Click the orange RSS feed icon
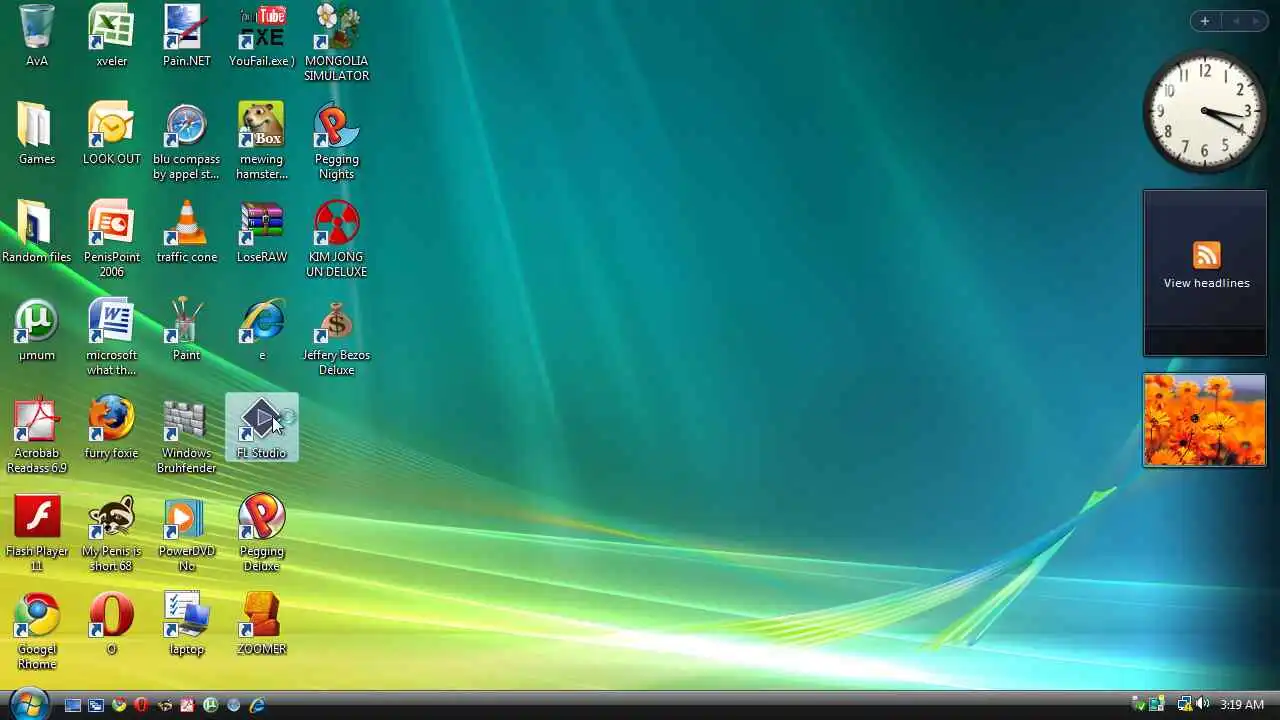Viewport: 1280px width, 720px height. [1206, 255]
